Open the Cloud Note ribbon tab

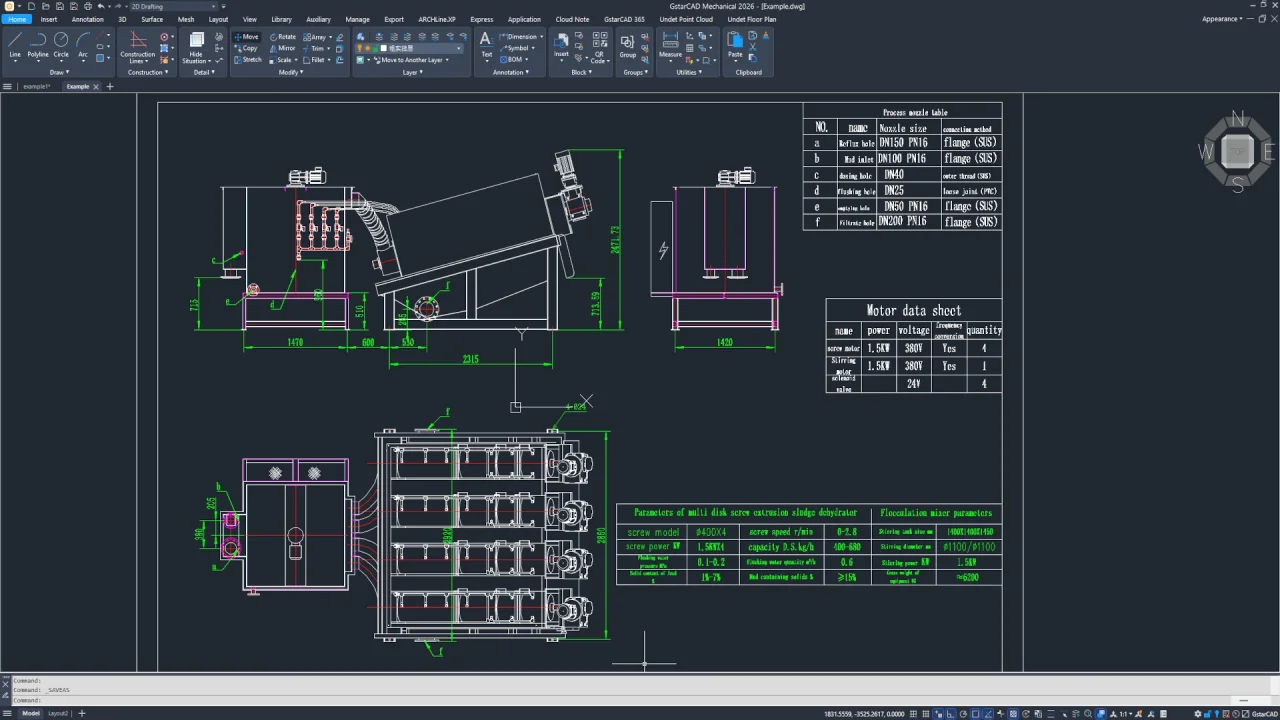point(572,19)
